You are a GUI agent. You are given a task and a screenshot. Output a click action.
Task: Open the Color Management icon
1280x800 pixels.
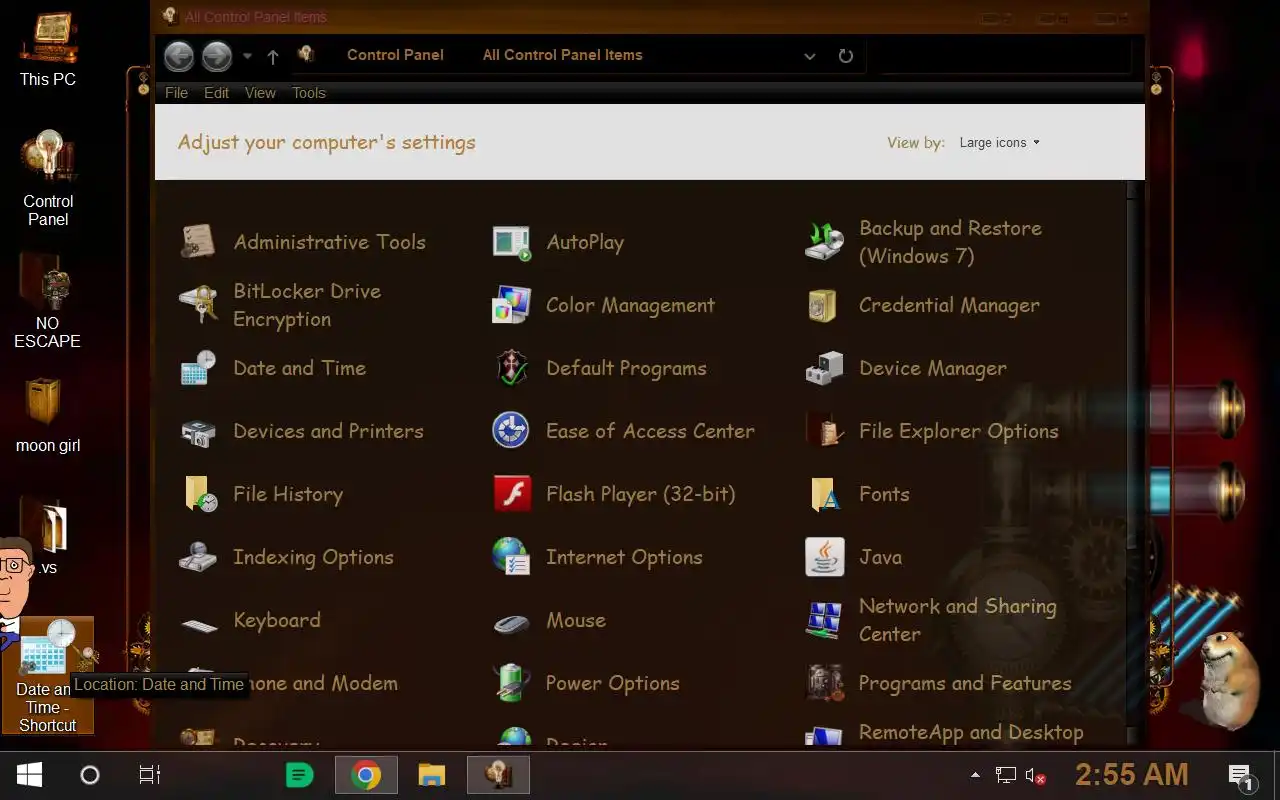[x=511, y=305]
